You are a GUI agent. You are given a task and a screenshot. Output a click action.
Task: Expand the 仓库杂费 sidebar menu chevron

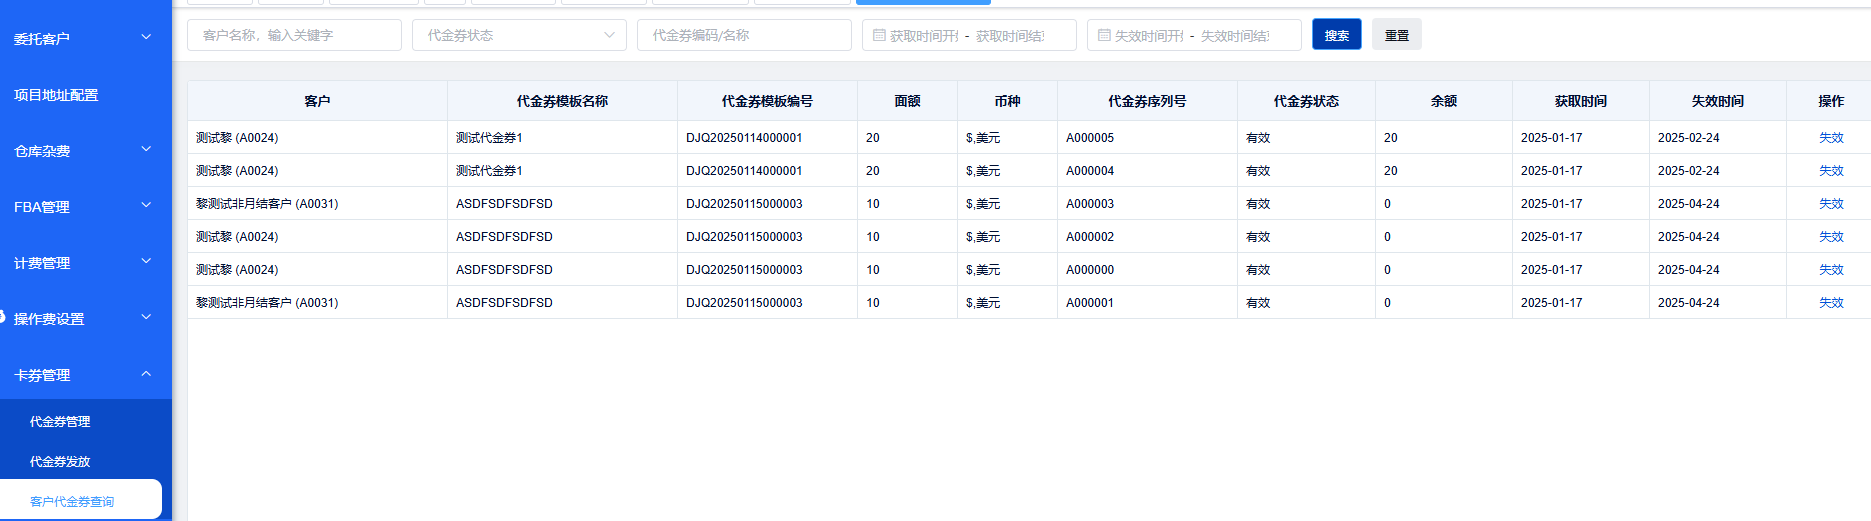[x=146, y=149]
